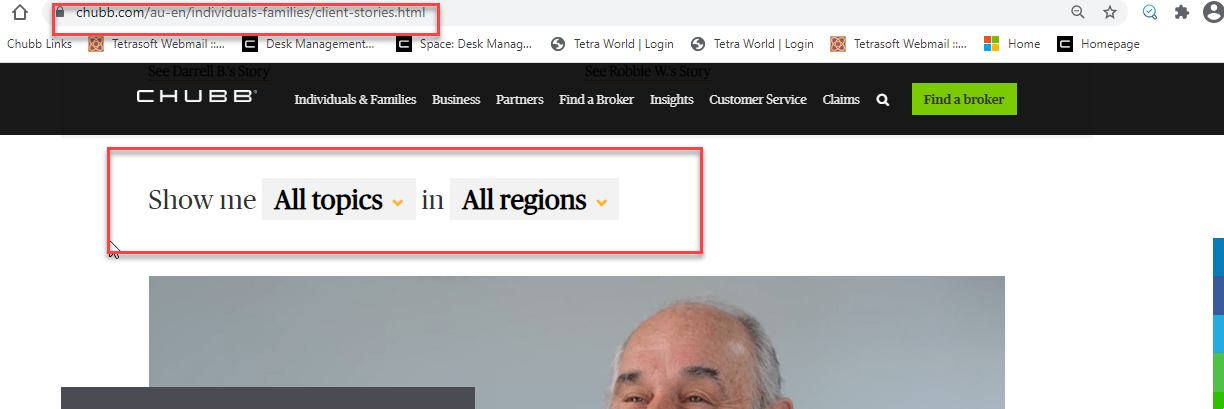
Task: Click the CHUBB logo
Action: point(197,97)
